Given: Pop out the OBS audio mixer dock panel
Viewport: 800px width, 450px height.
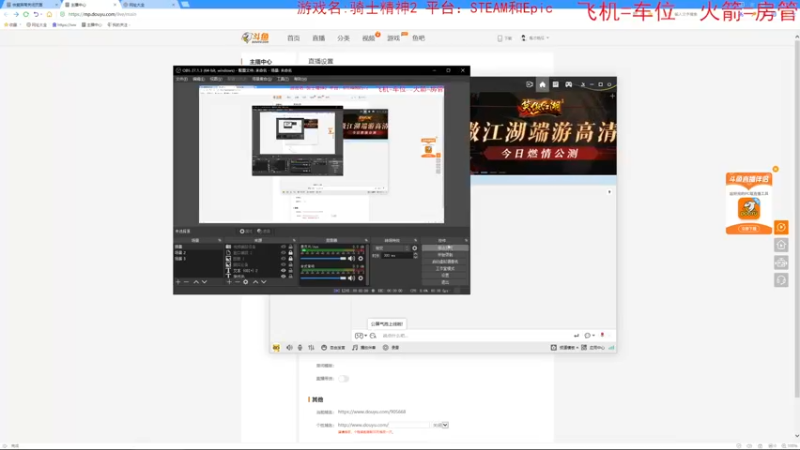Looking at the screenshot, I should [x=366, y=240].
